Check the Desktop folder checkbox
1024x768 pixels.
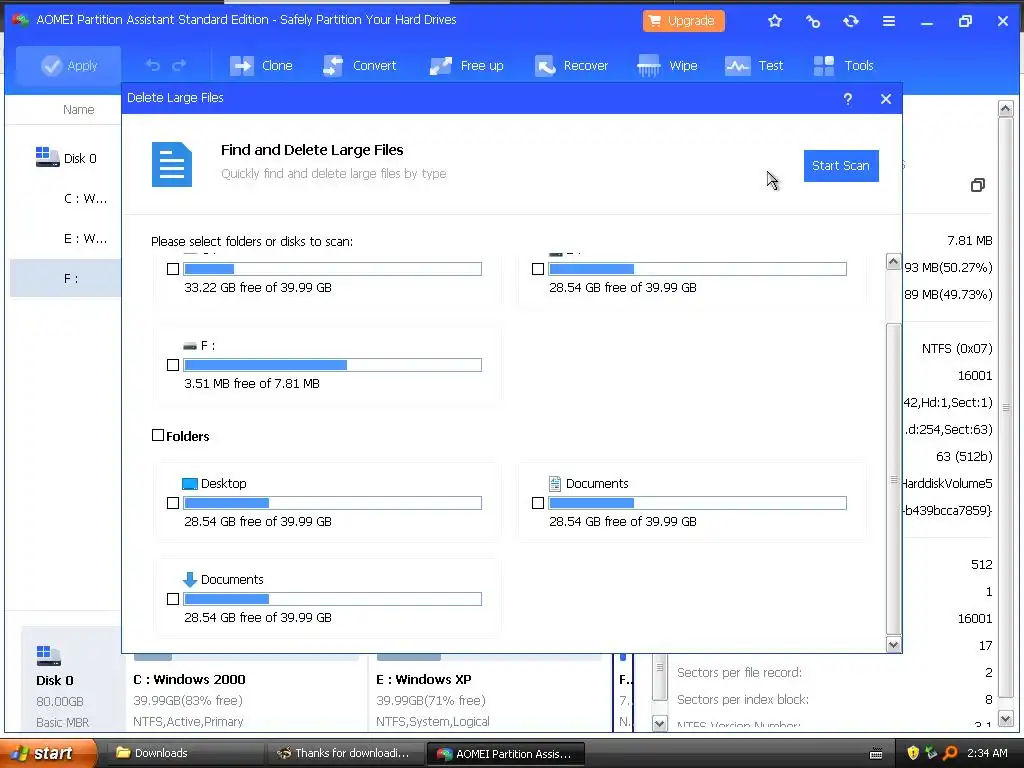tap(173, 503)
